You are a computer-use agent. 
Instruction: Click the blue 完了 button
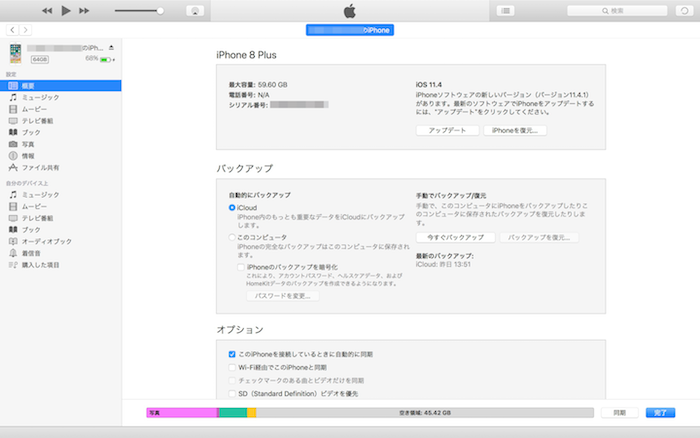point(660,413)
